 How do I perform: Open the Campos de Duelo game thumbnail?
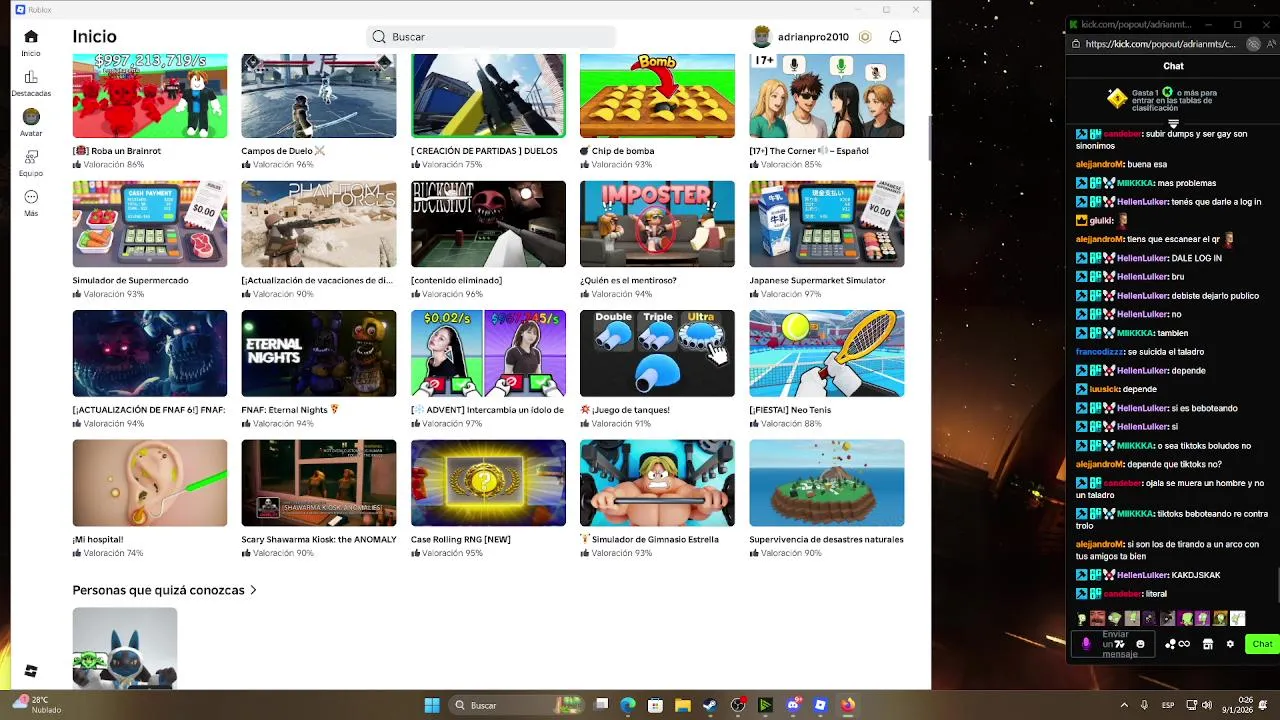pos(318,96)
